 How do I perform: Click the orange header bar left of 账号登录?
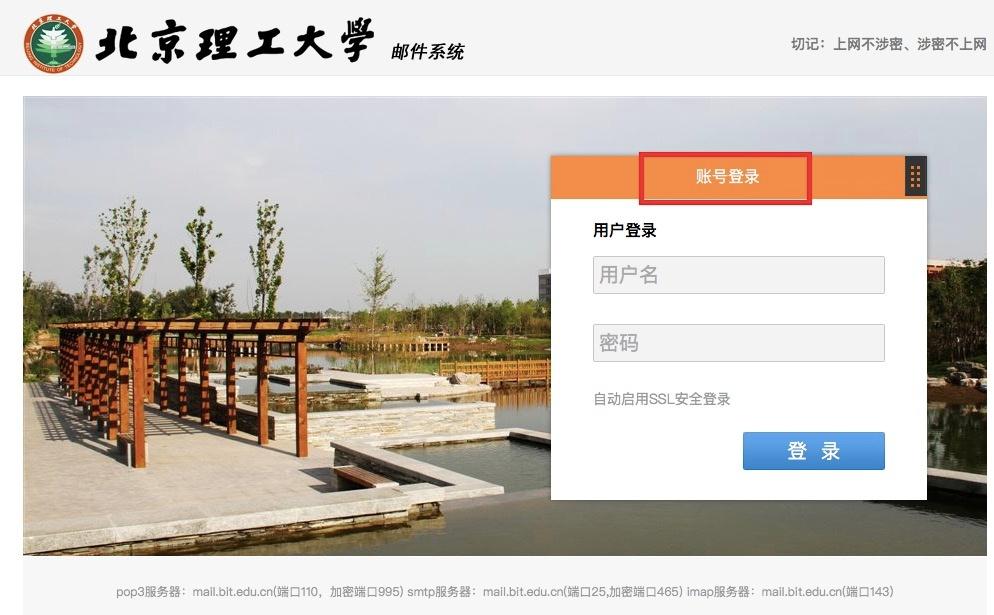(595, 178)
